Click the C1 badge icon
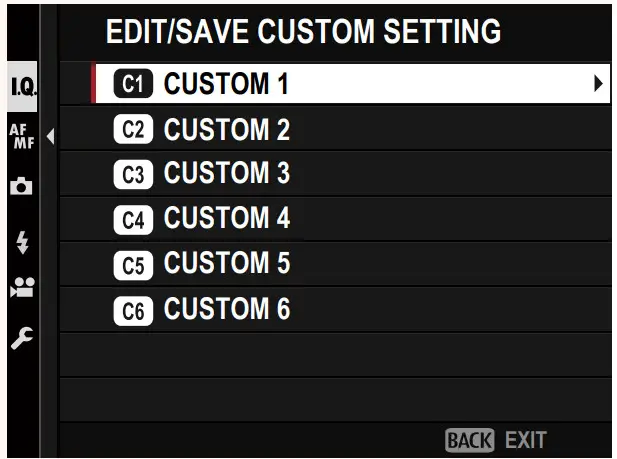Image resolution: width=617 pixels, height=459 pixels. pyautogui.click(x=134, y=85)
